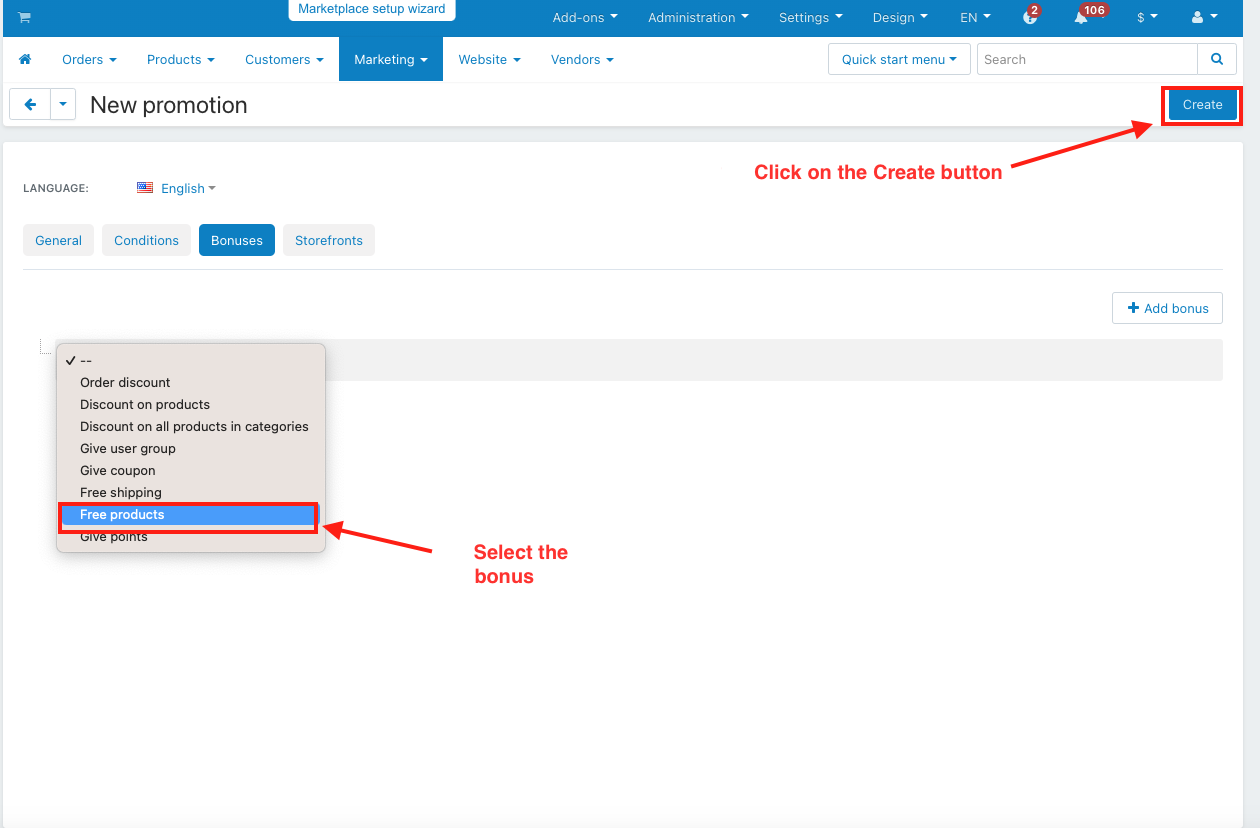Switch to the Storefronts tab
Screen dimensions: 1260x828
coord(329,240)
